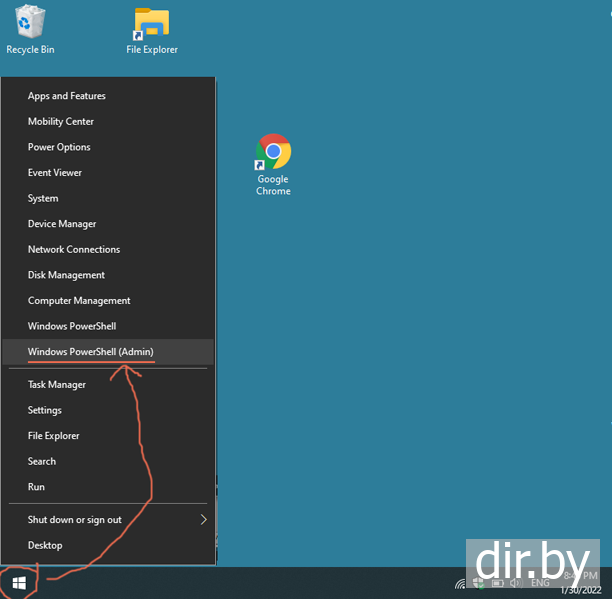
Task: Choose File Explorer in the menu
Action: click(108, 435)
